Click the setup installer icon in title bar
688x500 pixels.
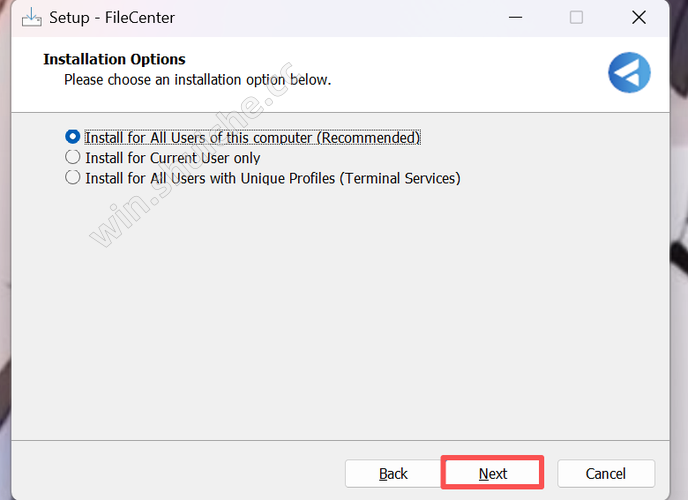pos(30,17)
